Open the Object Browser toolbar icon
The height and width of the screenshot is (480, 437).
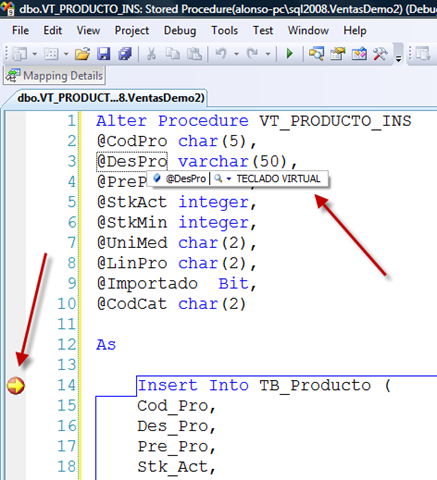359,54
